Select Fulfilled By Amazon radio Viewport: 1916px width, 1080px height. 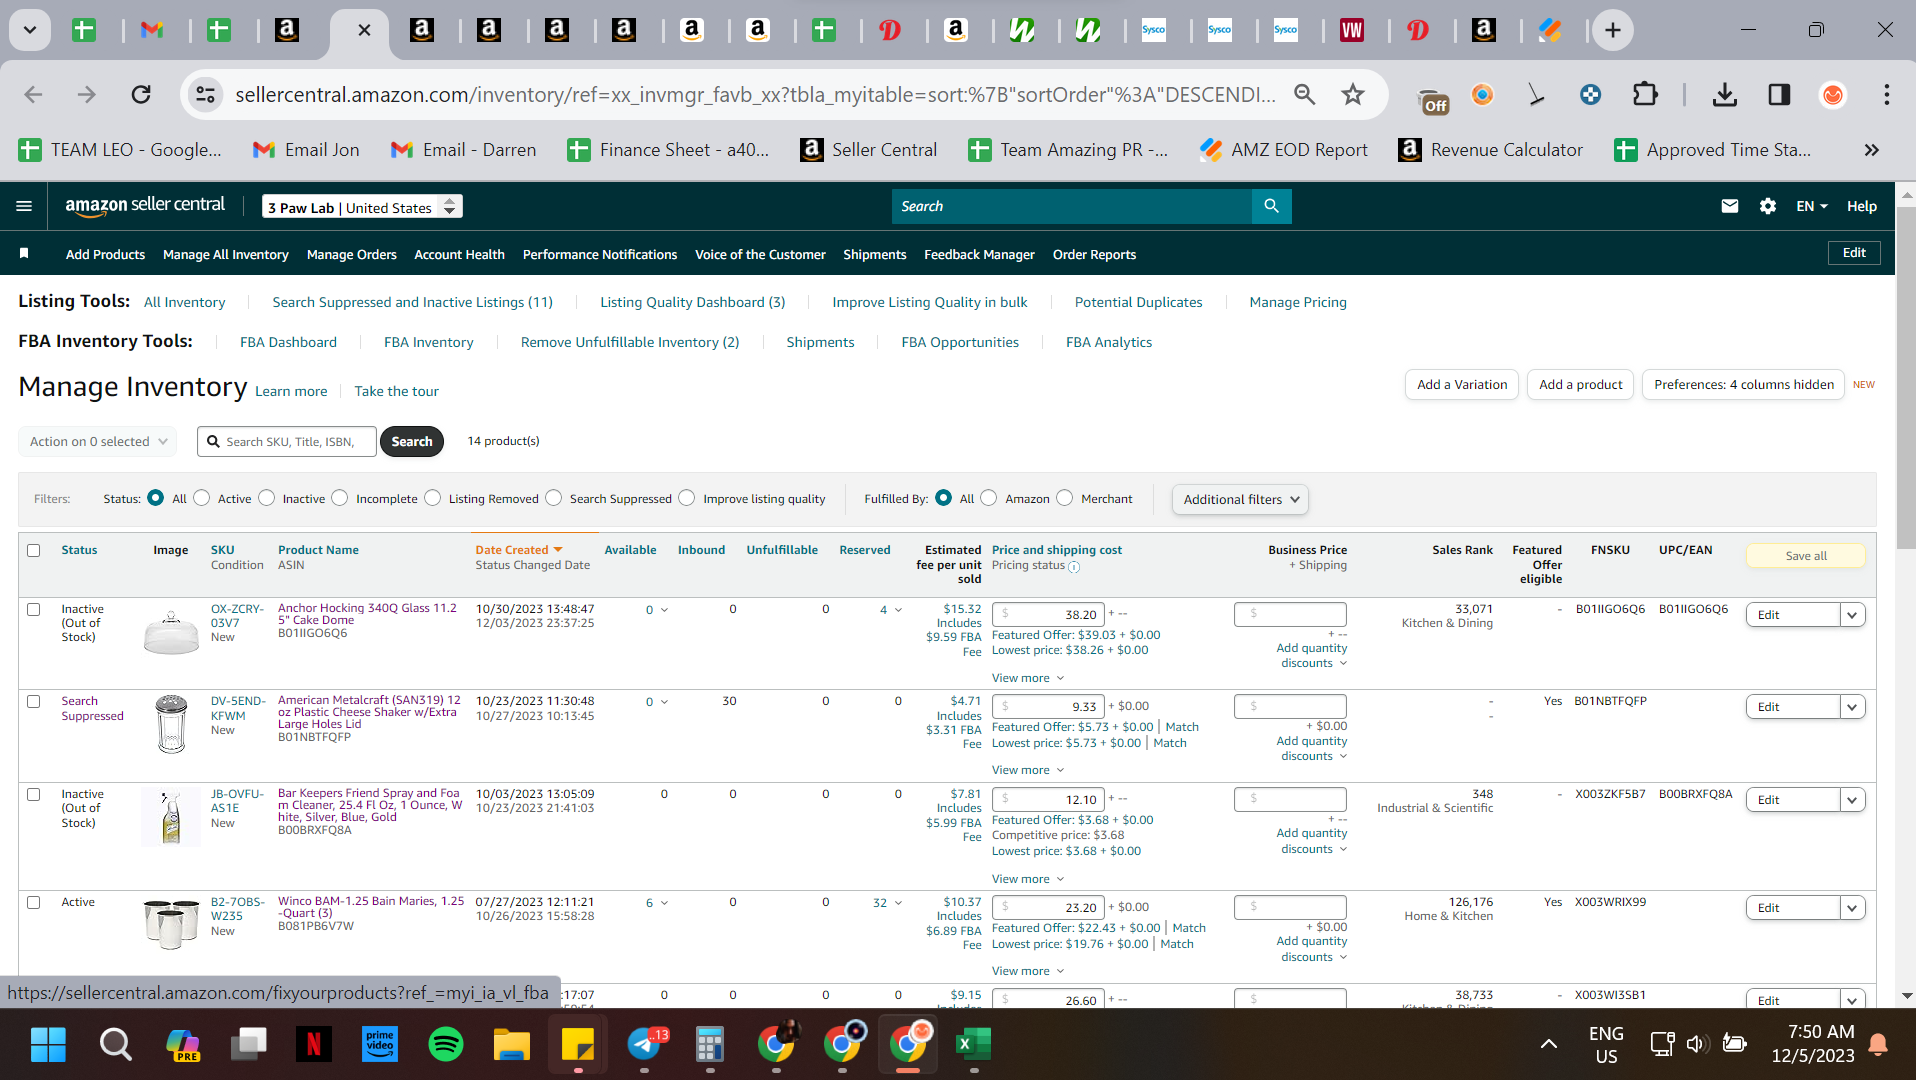989,498
